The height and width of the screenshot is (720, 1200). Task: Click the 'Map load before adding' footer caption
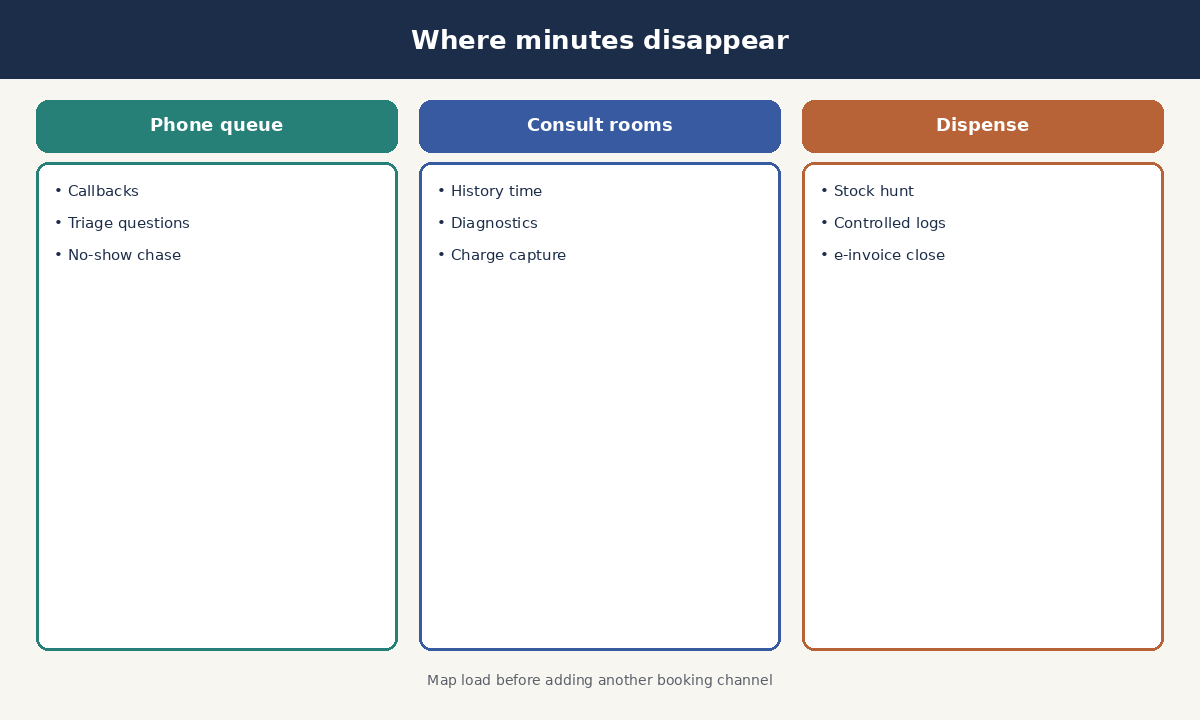[600, 680]
